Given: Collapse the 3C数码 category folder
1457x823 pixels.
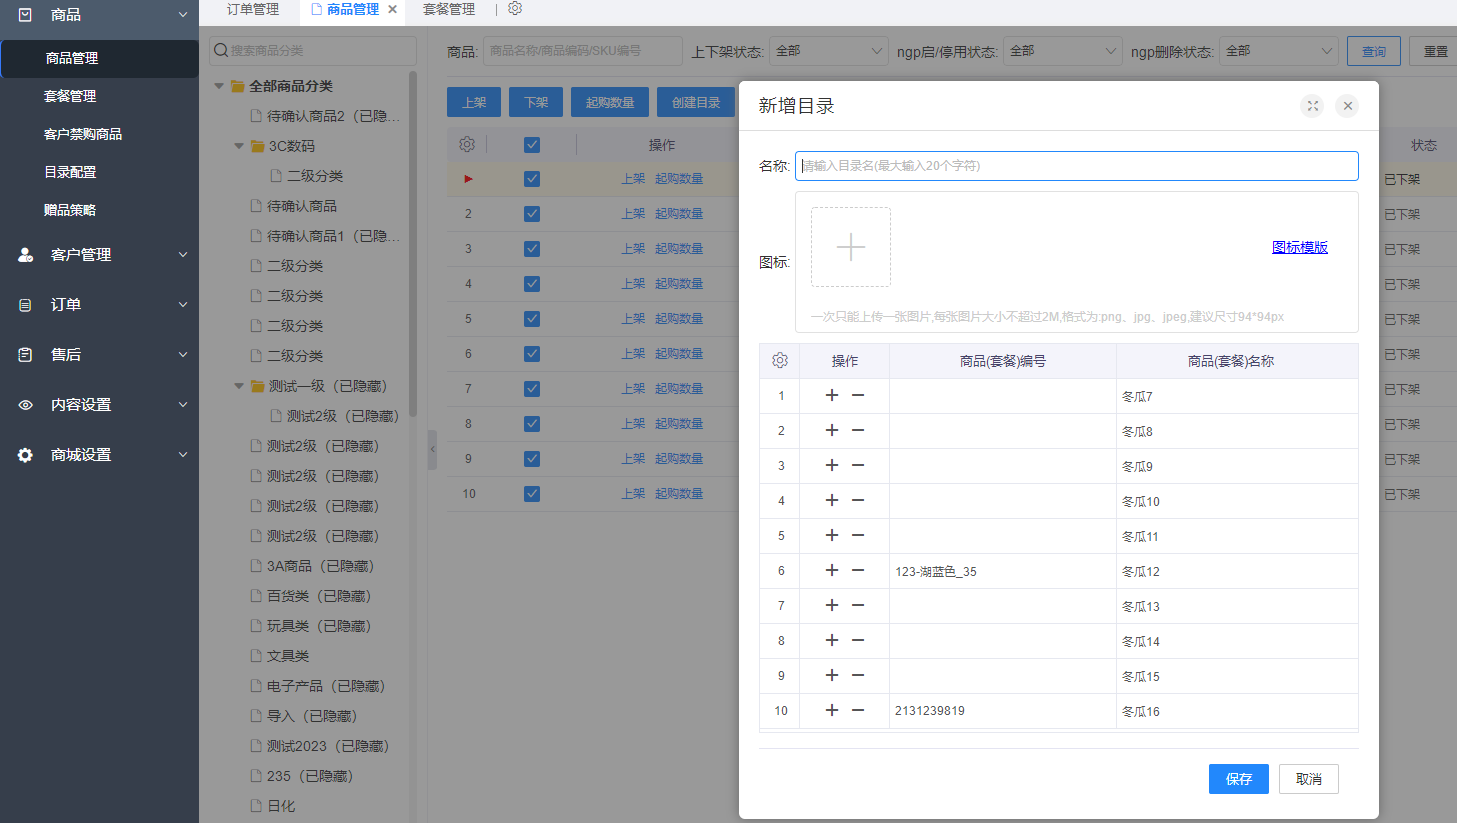Looking at the screenshot, I should (239, 146).
